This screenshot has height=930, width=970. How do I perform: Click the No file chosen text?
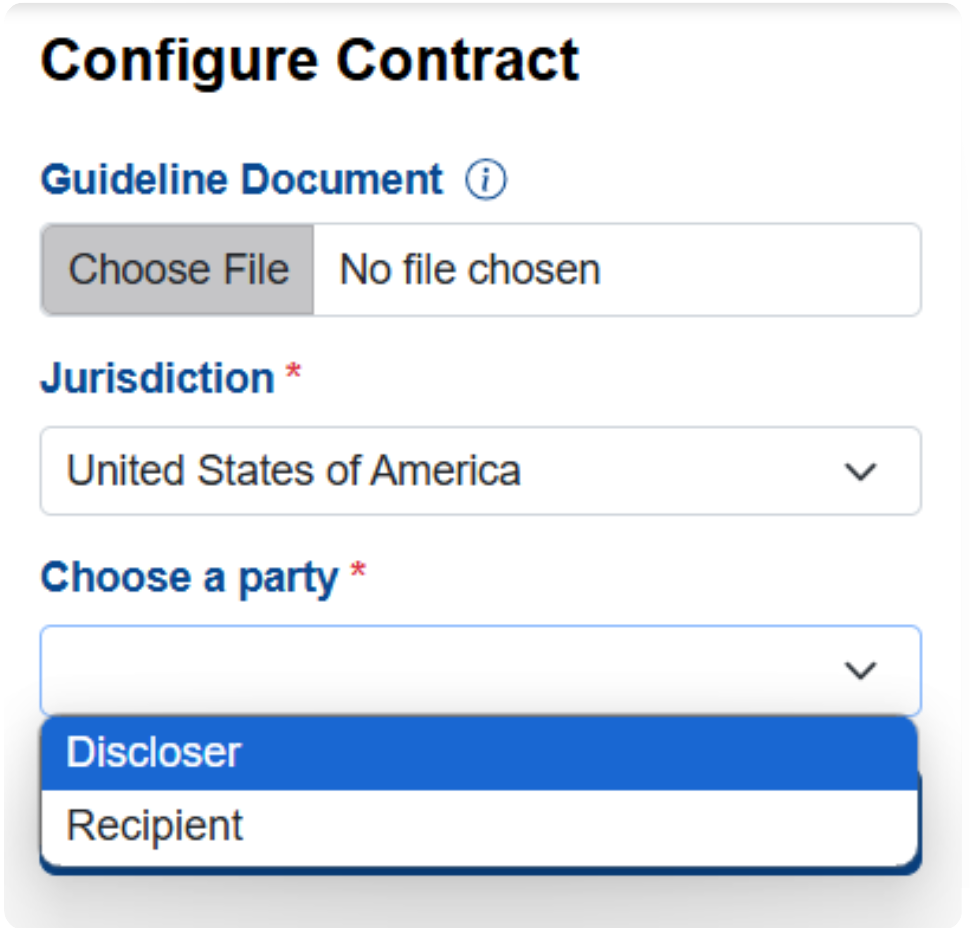470,270
